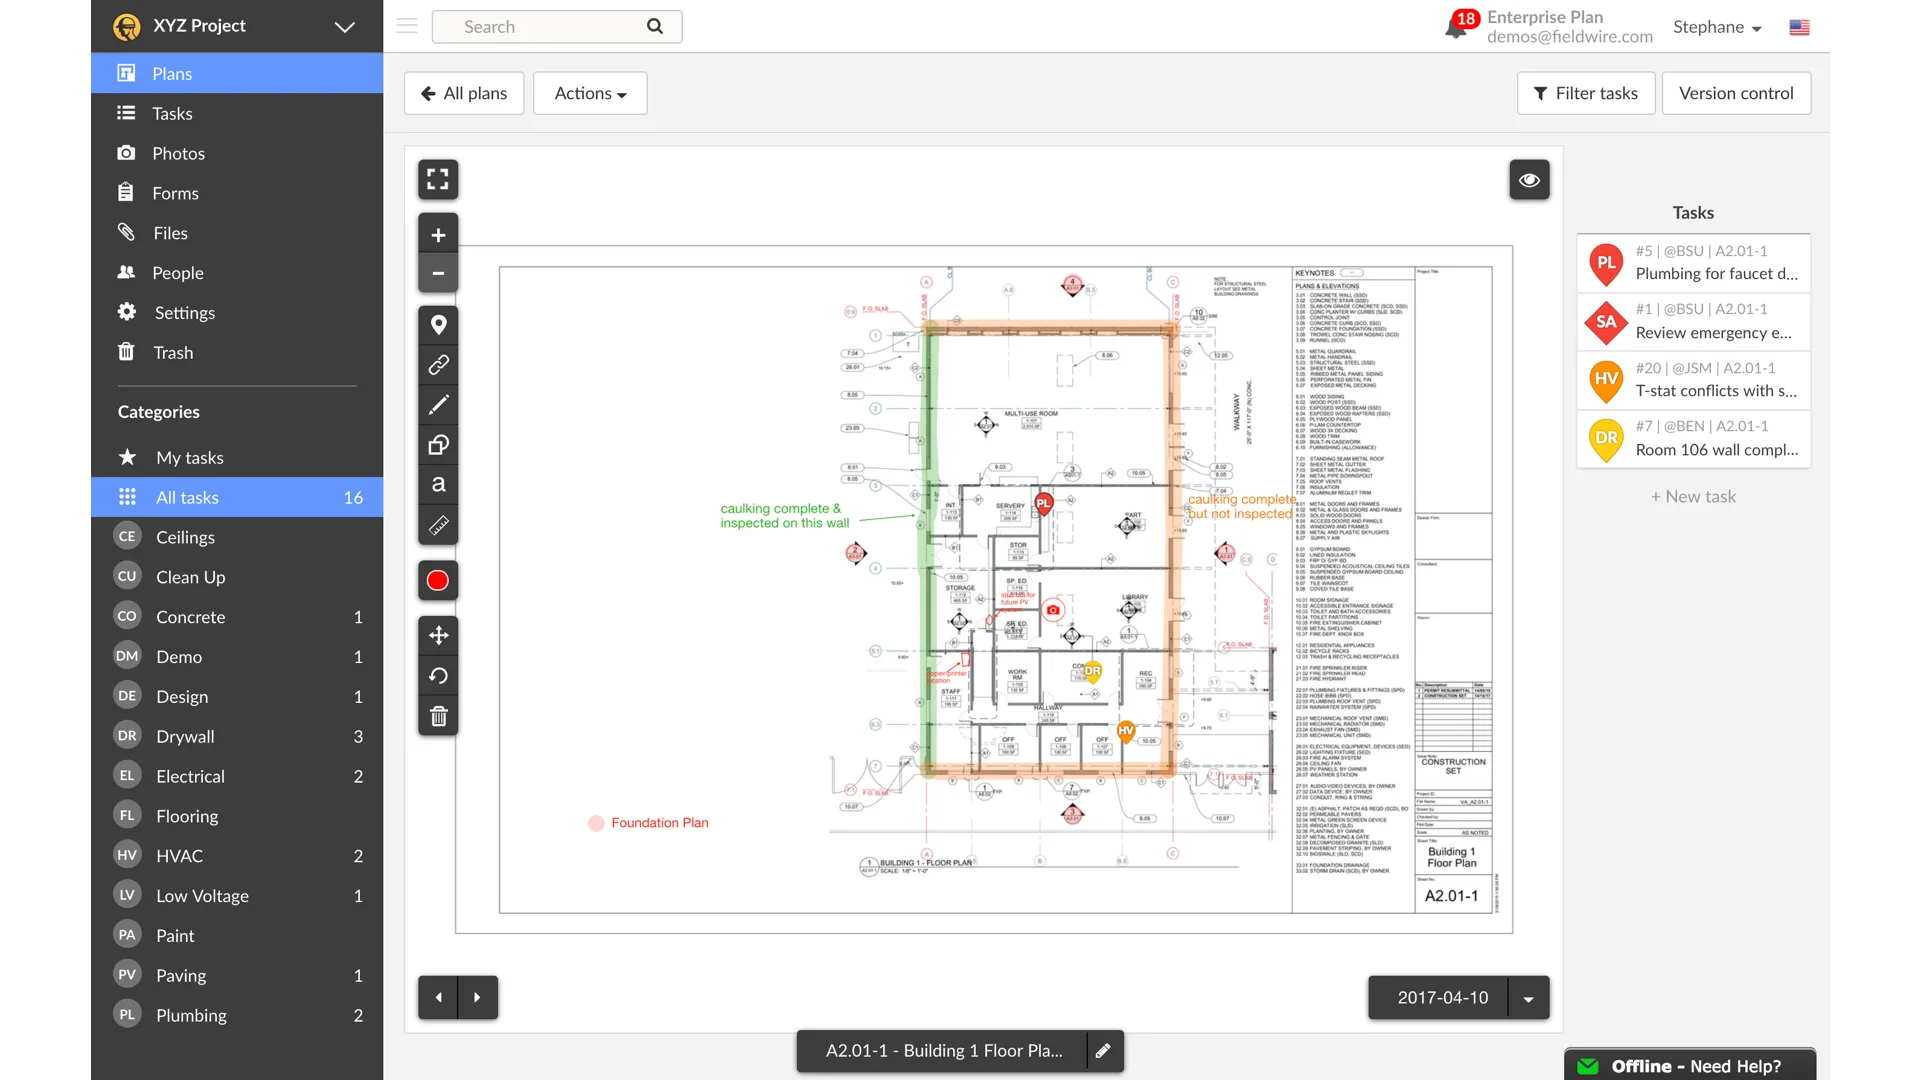Open the red markup color picker
This screenshot has width=1920, height=1080.
(x=438, y=581)
